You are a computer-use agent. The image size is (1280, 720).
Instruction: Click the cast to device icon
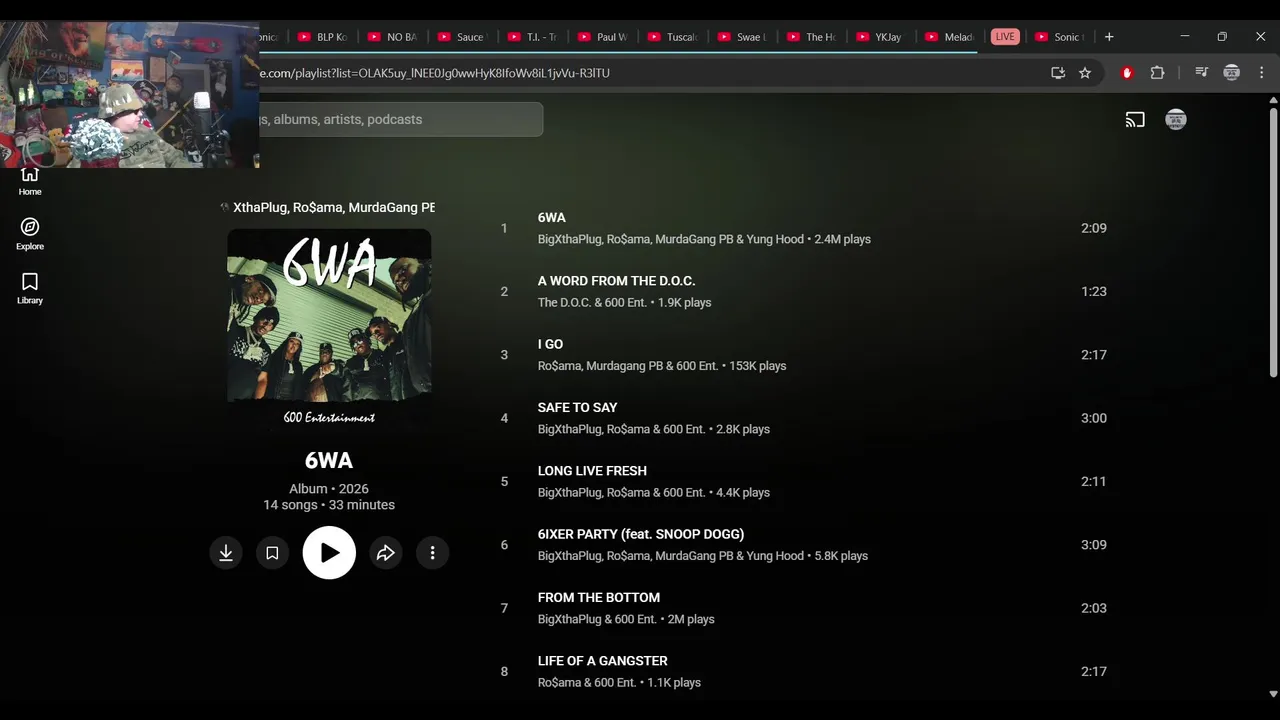click(1135, 120)
